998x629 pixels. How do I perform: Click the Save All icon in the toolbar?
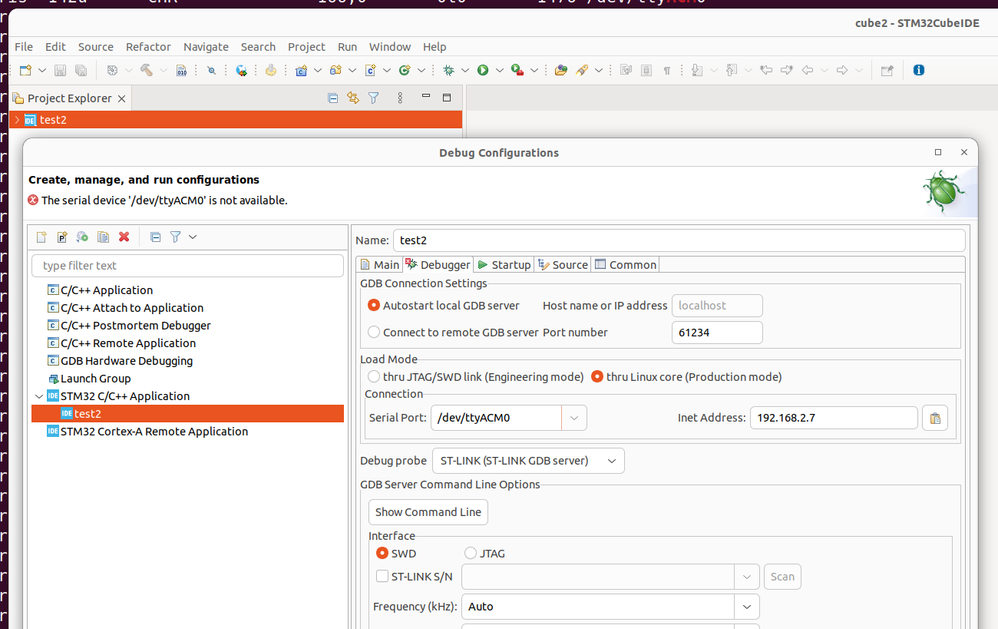[x=81, y=70]
